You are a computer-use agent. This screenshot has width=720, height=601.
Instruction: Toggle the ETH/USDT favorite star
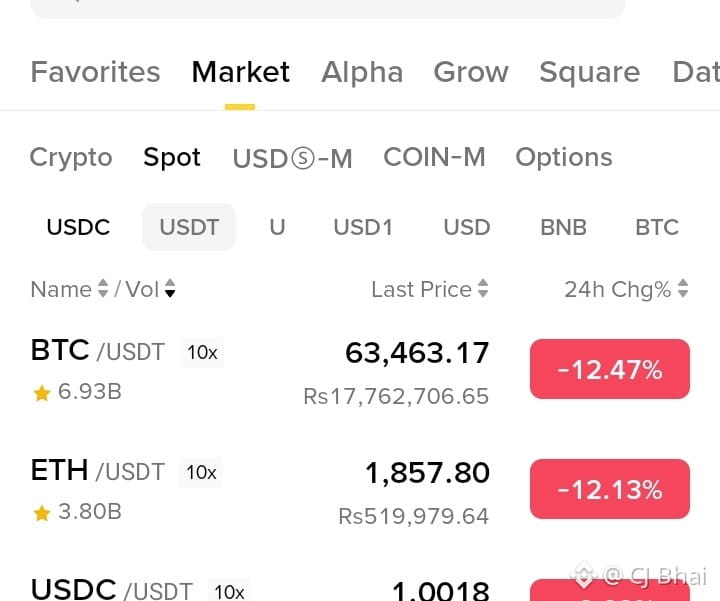click(41, 513)
